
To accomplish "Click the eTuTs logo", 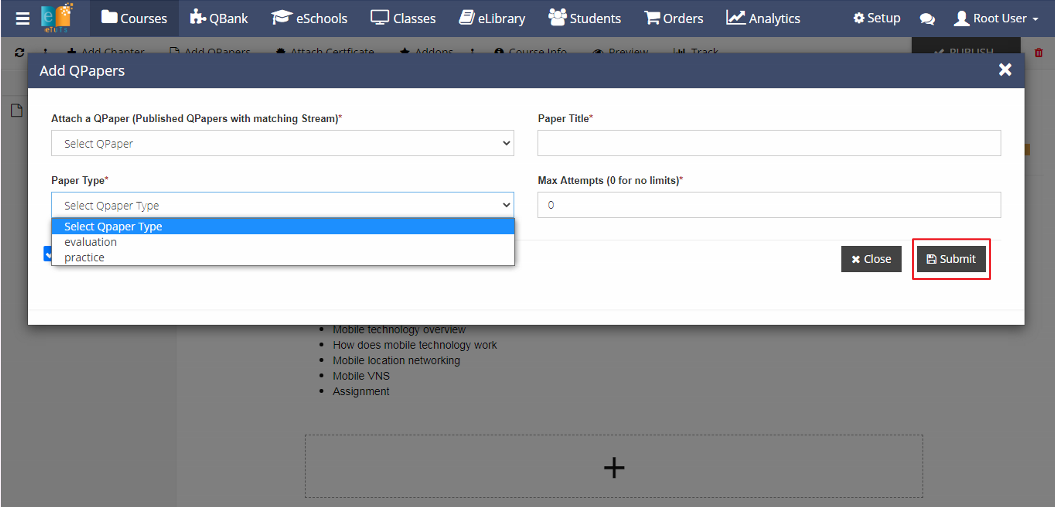I will coord(57,18).
